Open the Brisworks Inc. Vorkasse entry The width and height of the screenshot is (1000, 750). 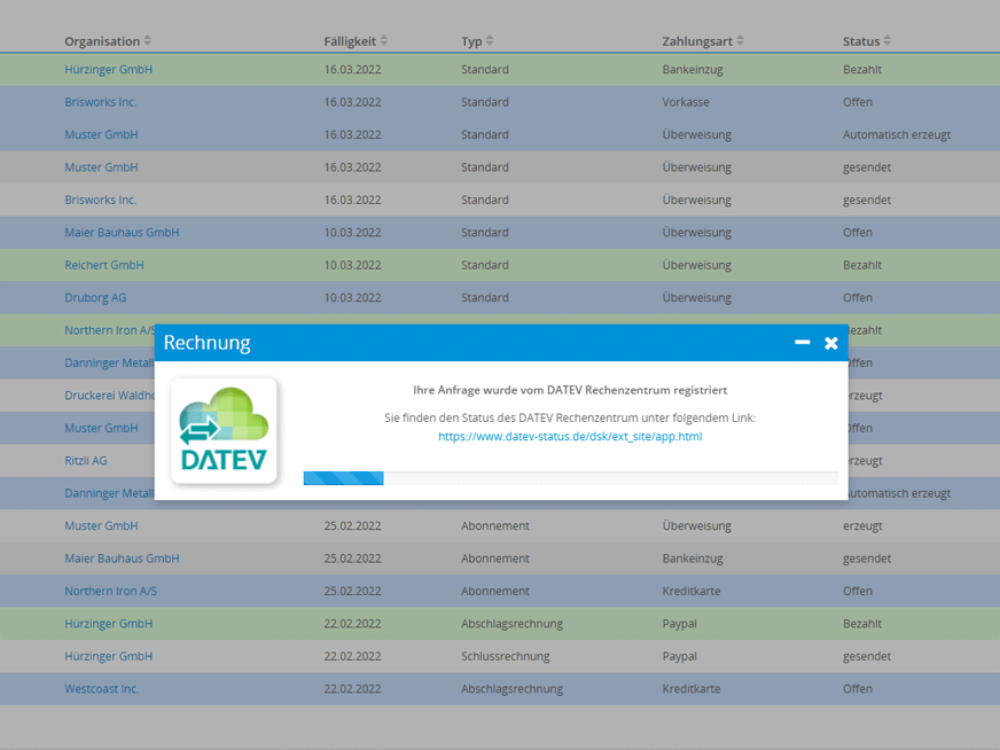pyautogui.click(x=100, y=102)
